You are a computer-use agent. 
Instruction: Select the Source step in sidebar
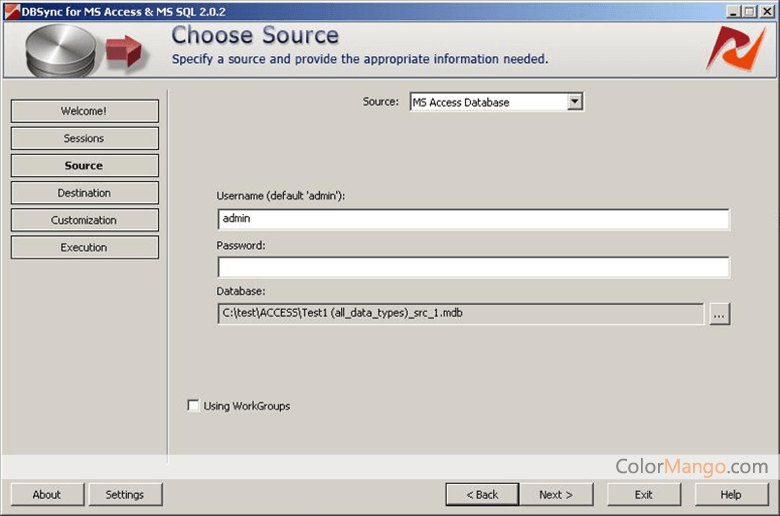click(x=85, y=166)
